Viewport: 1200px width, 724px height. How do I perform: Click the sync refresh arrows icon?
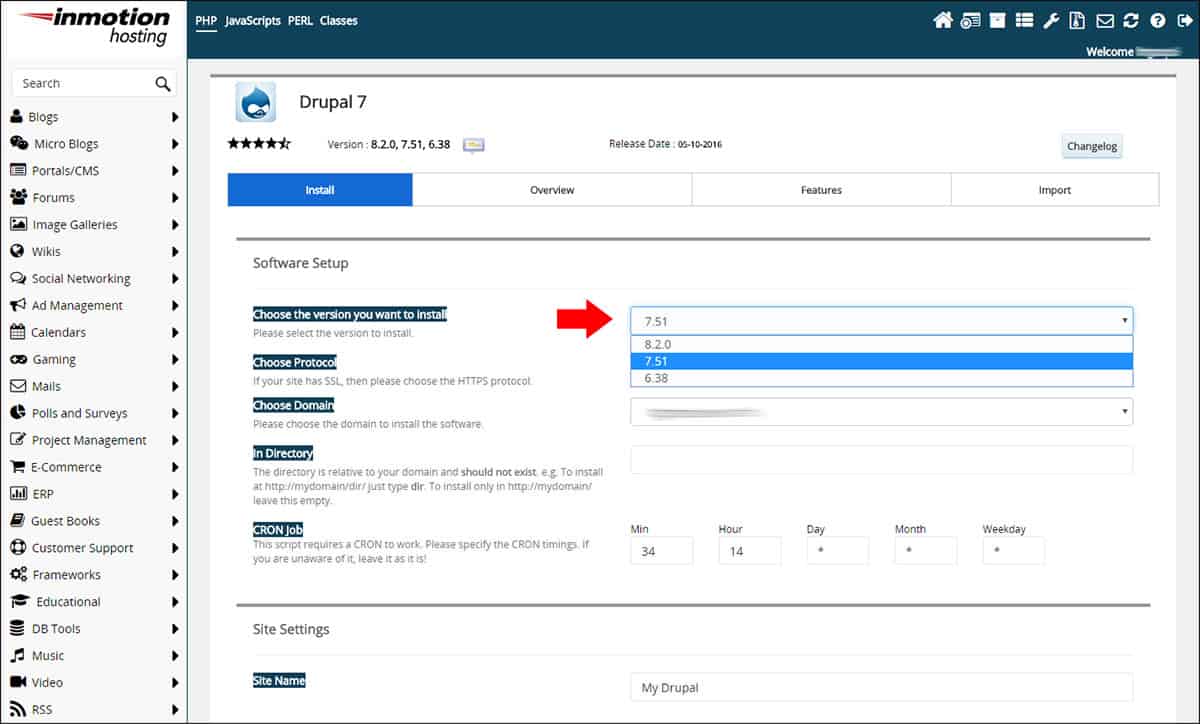(x=1131, y=20)
